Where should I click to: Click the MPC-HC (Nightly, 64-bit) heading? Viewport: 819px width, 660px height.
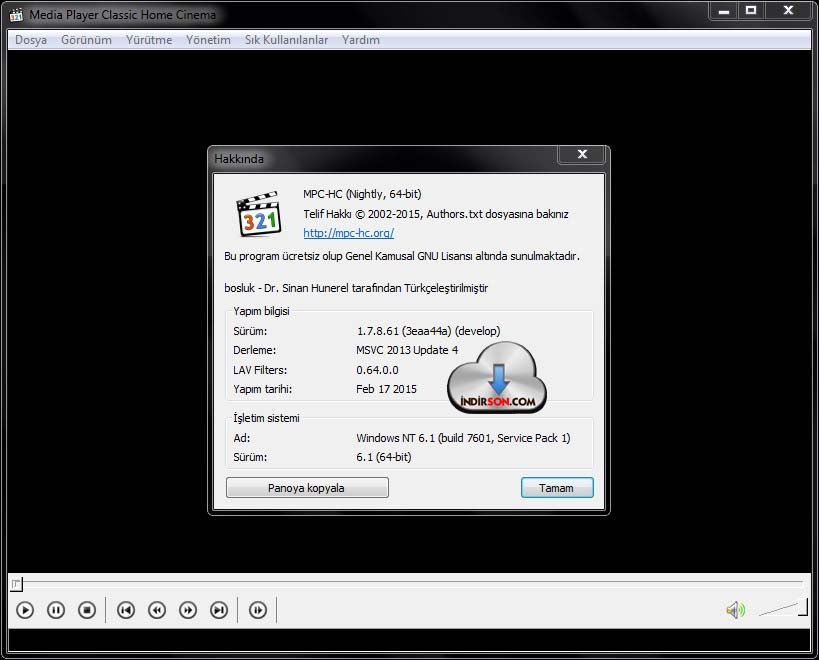coord(362,194)
